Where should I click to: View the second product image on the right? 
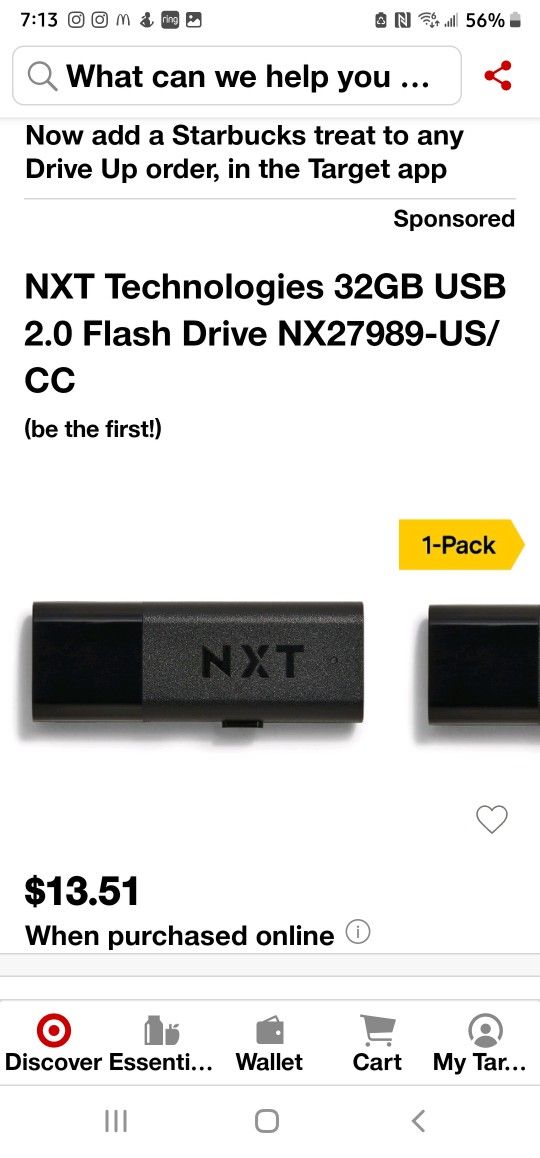pos(484,664)
